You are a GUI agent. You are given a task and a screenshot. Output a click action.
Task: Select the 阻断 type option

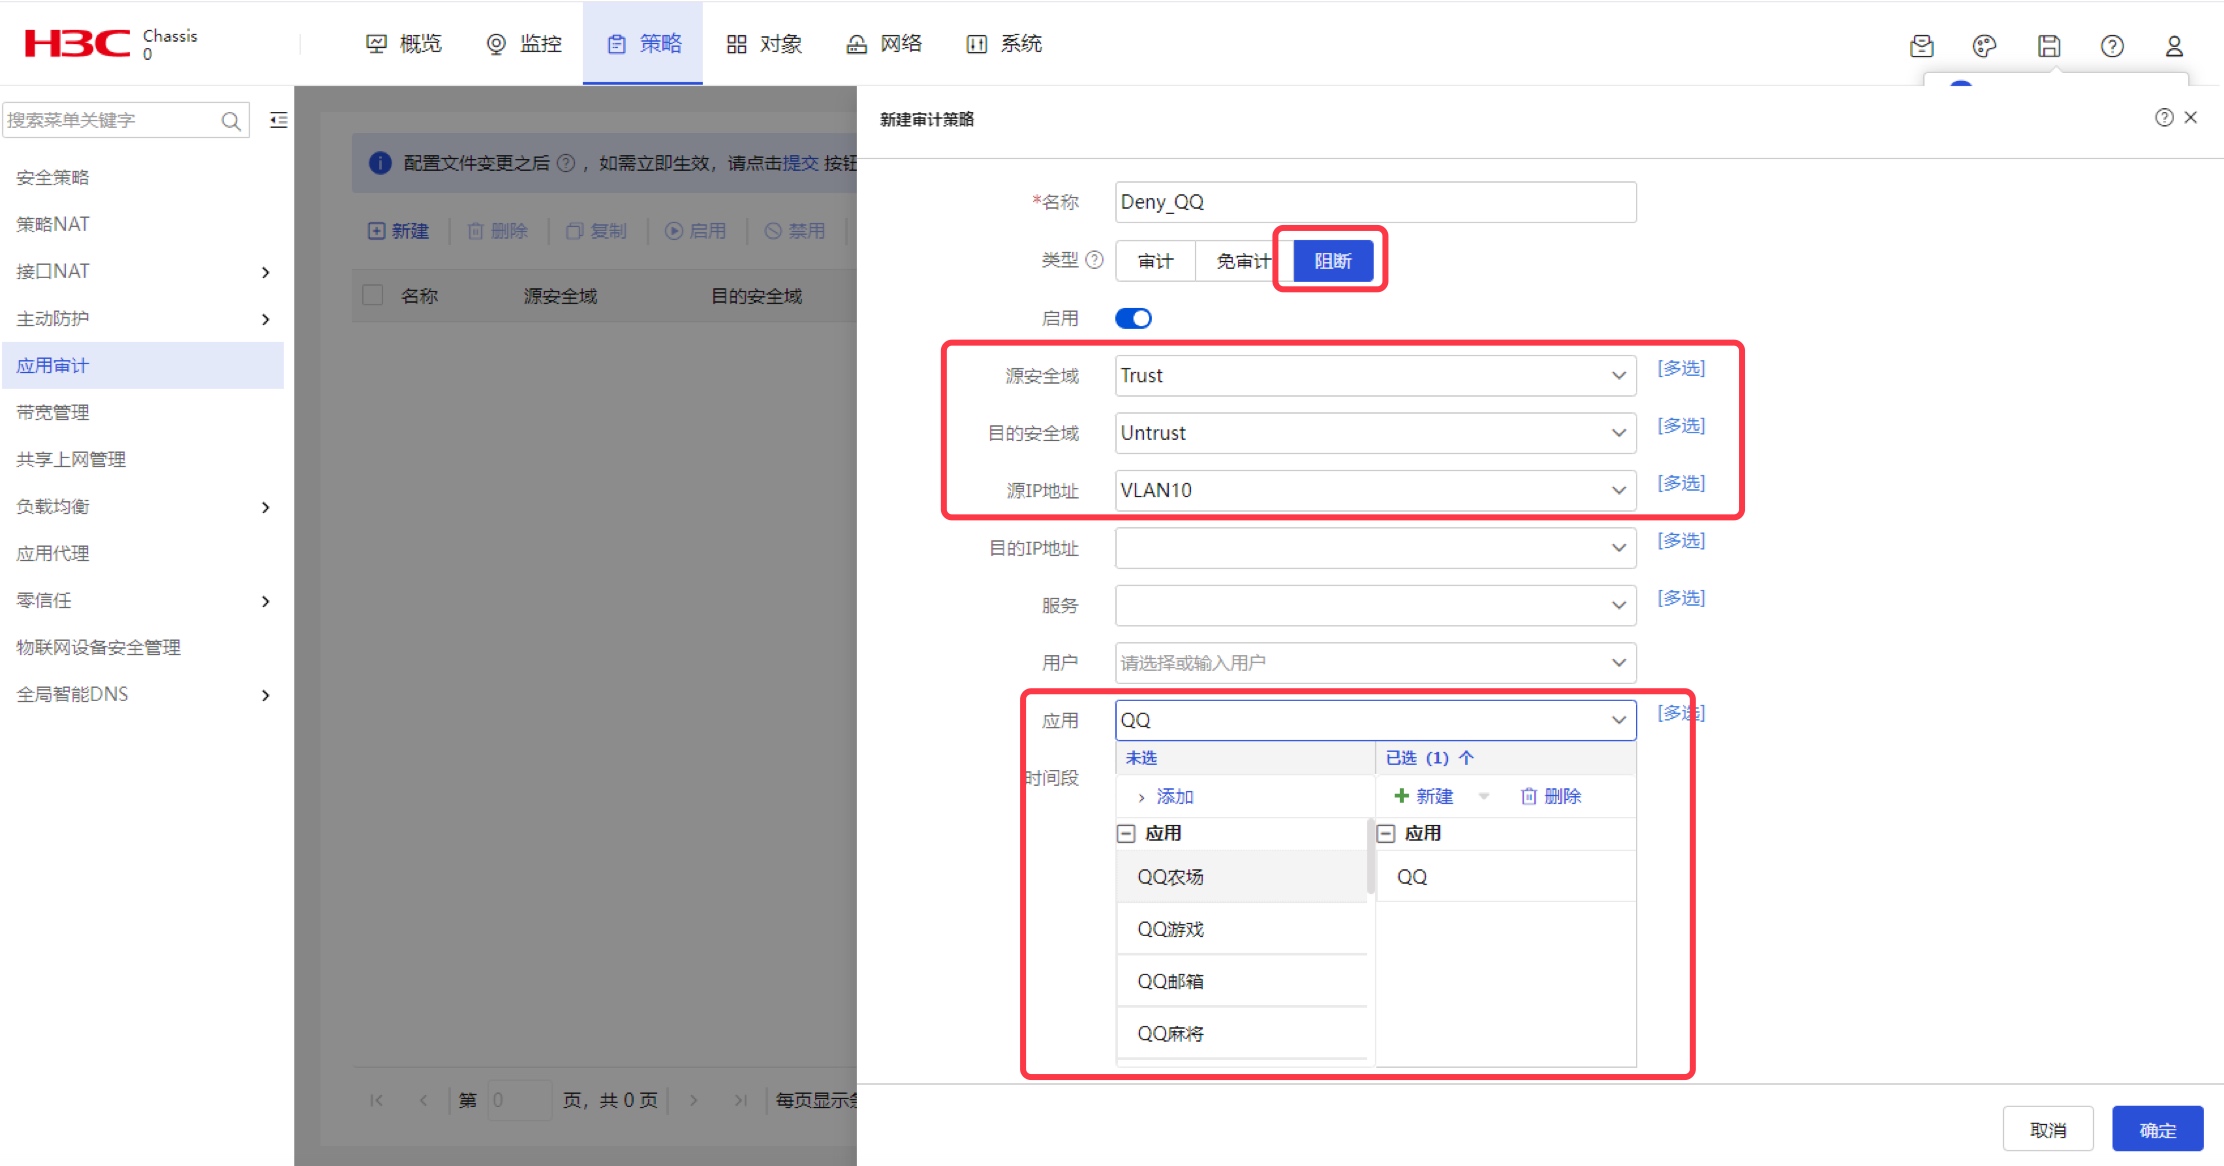coord(1332,261)
